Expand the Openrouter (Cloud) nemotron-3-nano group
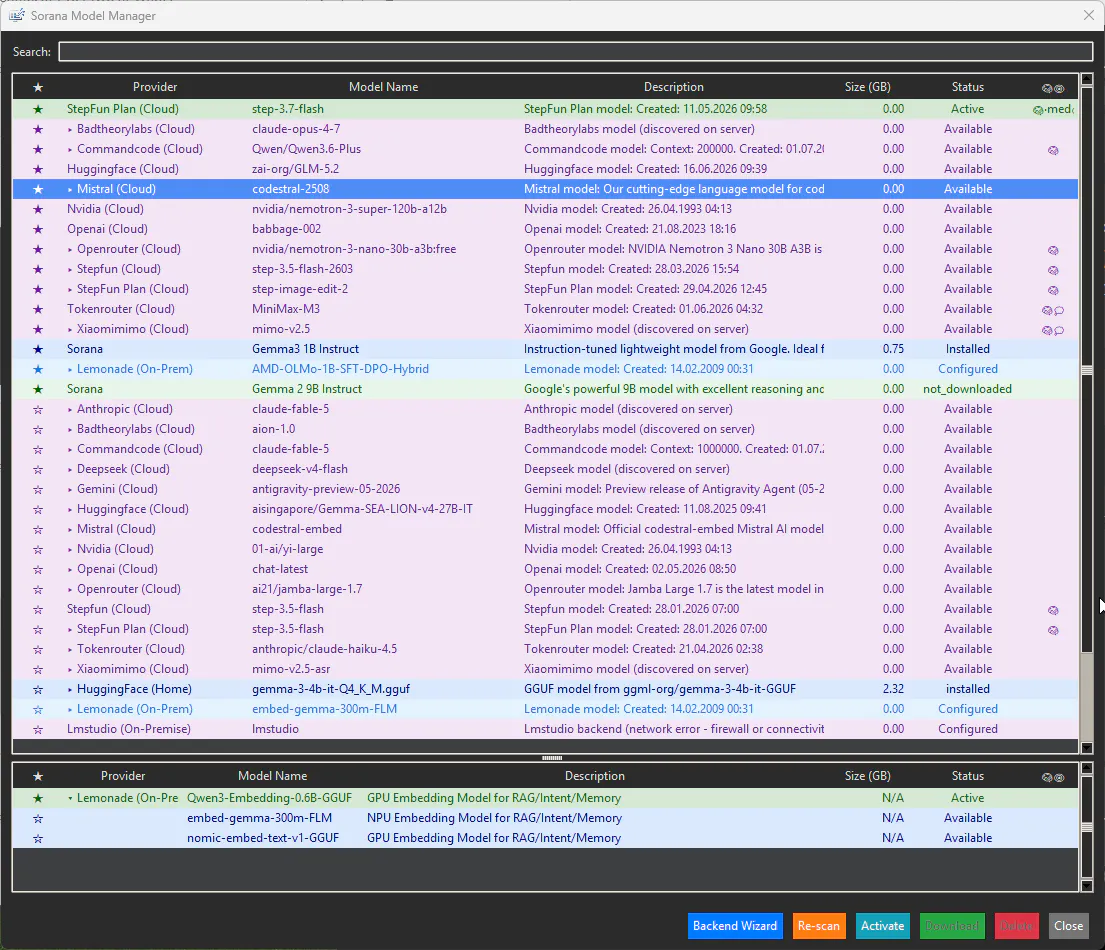The height and width of the screenshot is (950, 1105). click(70, 249)
